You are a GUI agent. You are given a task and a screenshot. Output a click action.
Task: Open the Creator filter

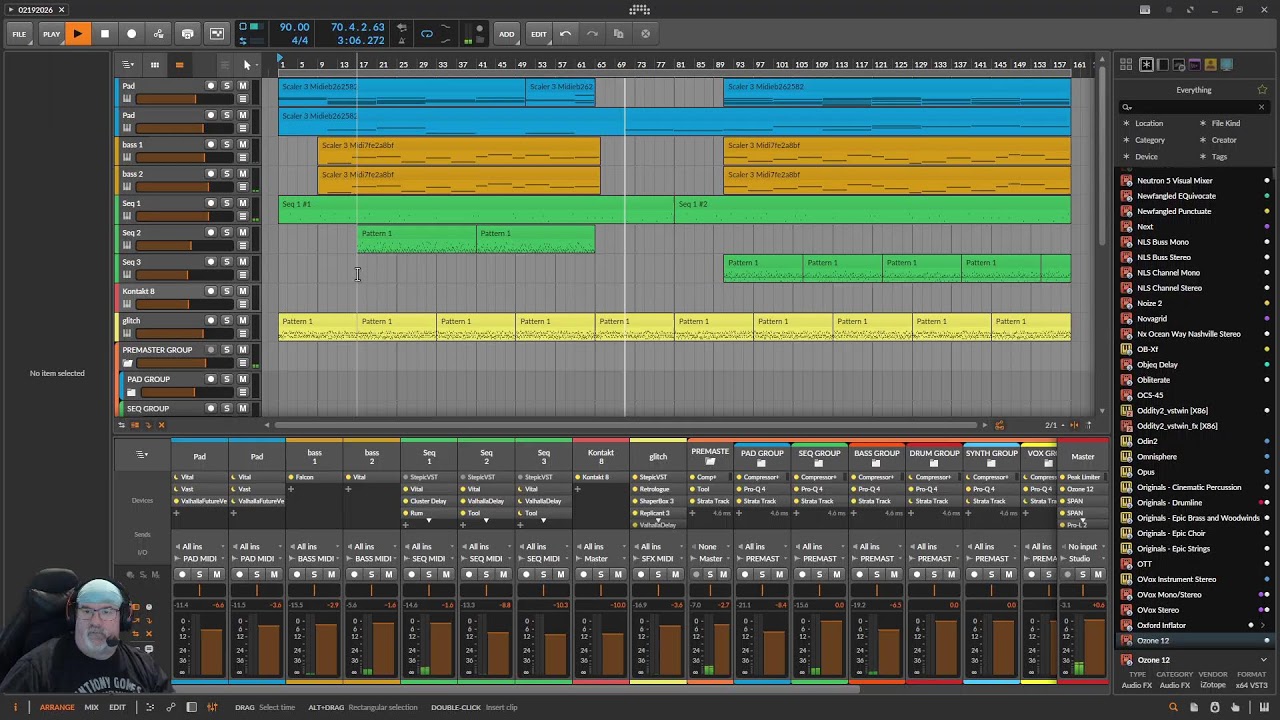[1224, 140]
